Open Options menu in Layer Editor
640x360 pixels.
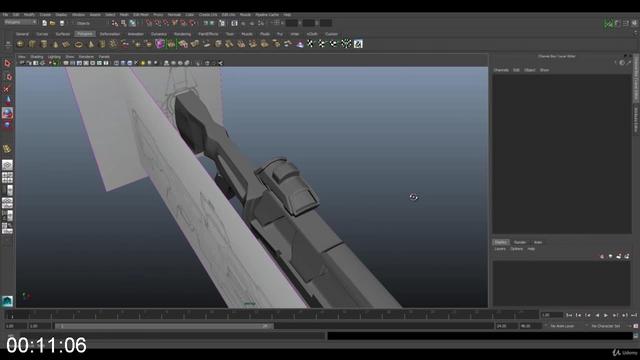[x=517, y=249]
